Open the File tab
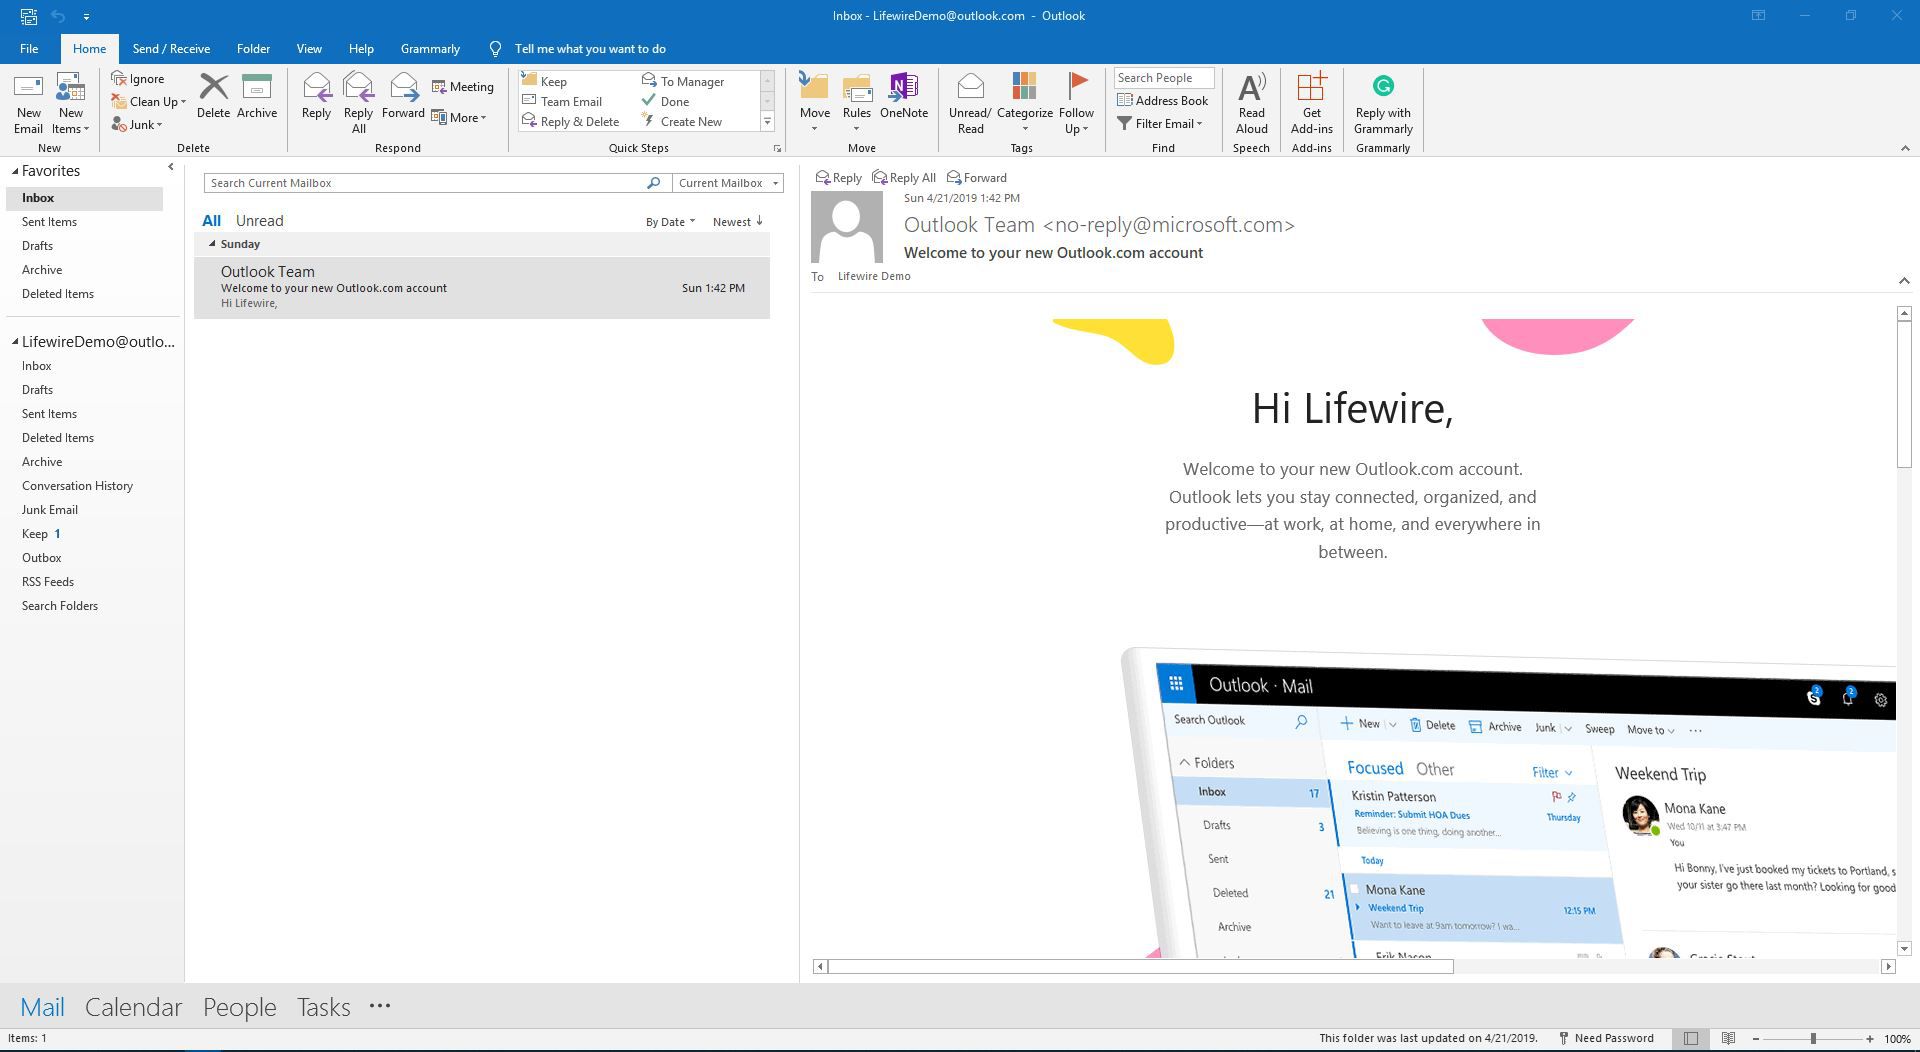 tap(29, 48)
